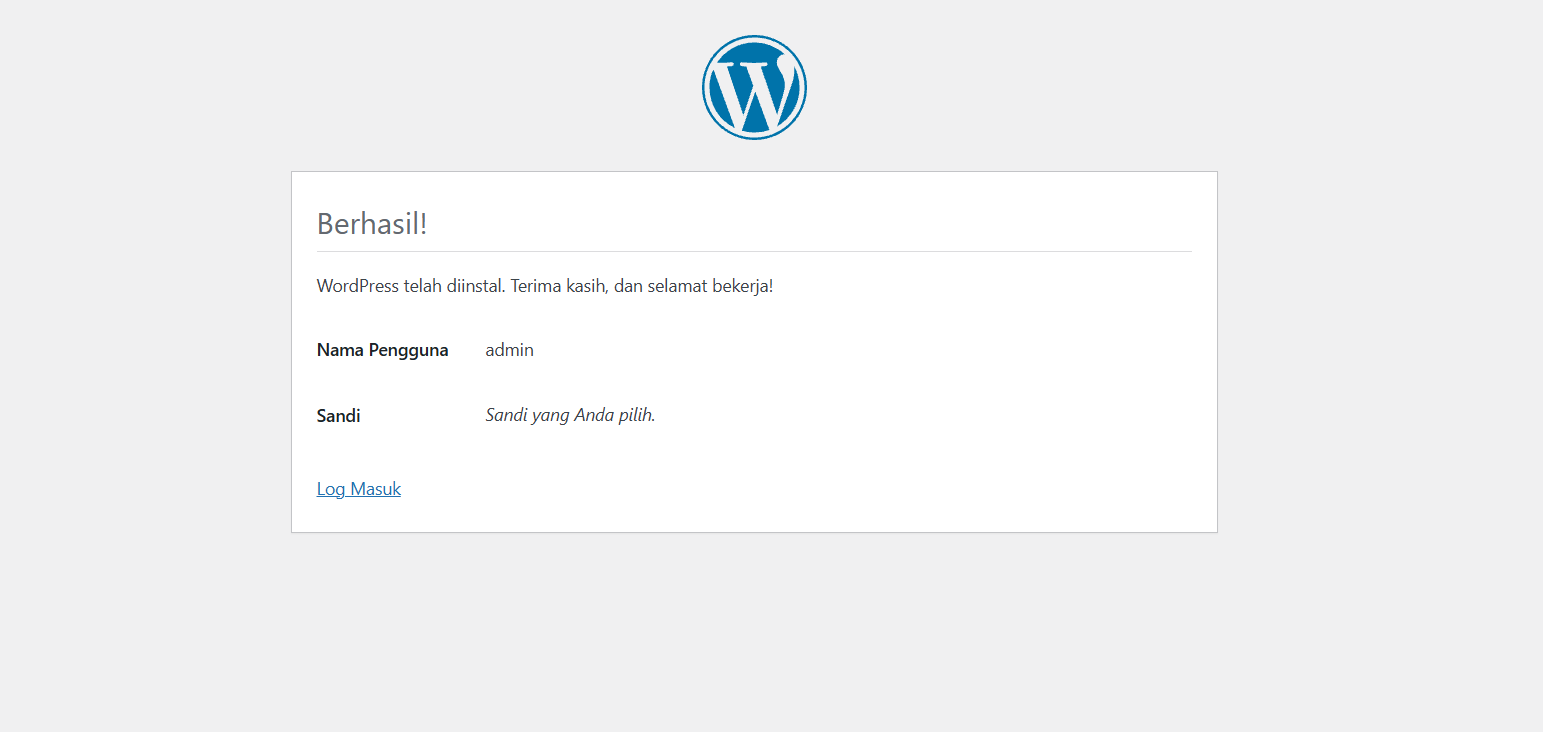Click the word Log in the login link

click(331, 489)
